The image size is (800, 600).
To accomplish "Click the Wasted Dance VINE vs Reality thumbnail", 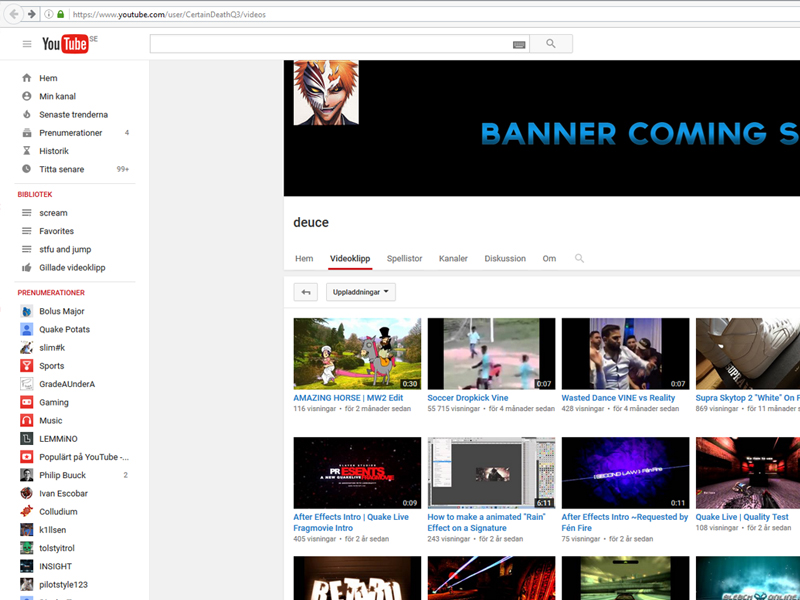I will [625, 353].
